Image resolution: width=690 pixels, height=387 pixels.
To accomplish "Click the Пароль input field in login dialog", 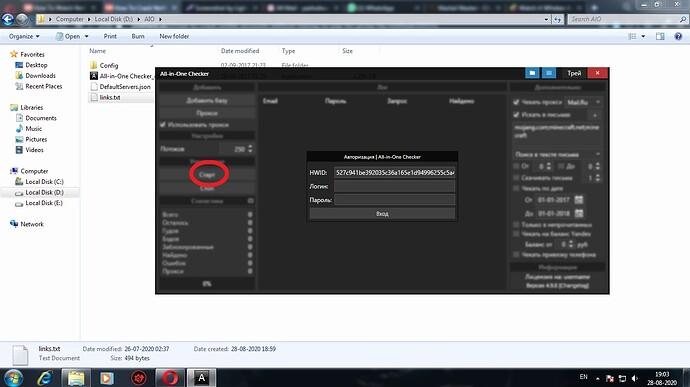I will 394,200.
